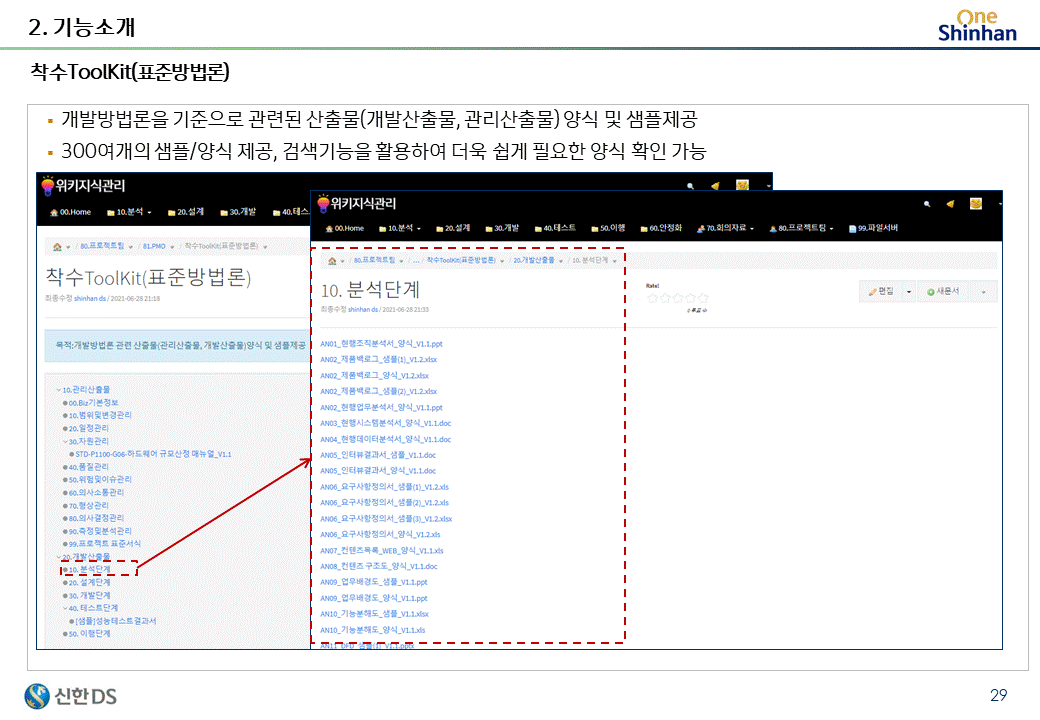Collapse the 20.개발산출물 tree node

(59, 557)
